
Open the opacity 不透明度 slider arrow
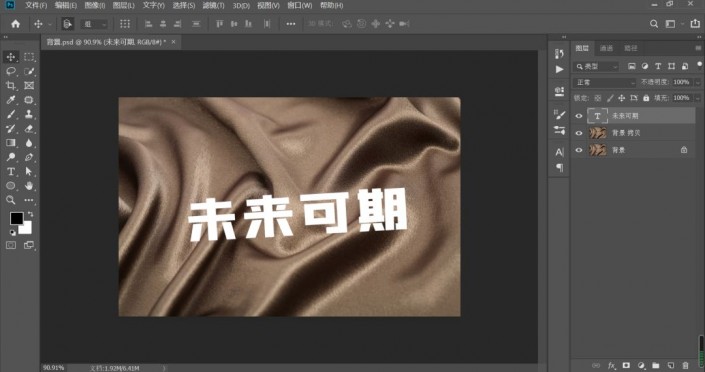coord(697,82)
